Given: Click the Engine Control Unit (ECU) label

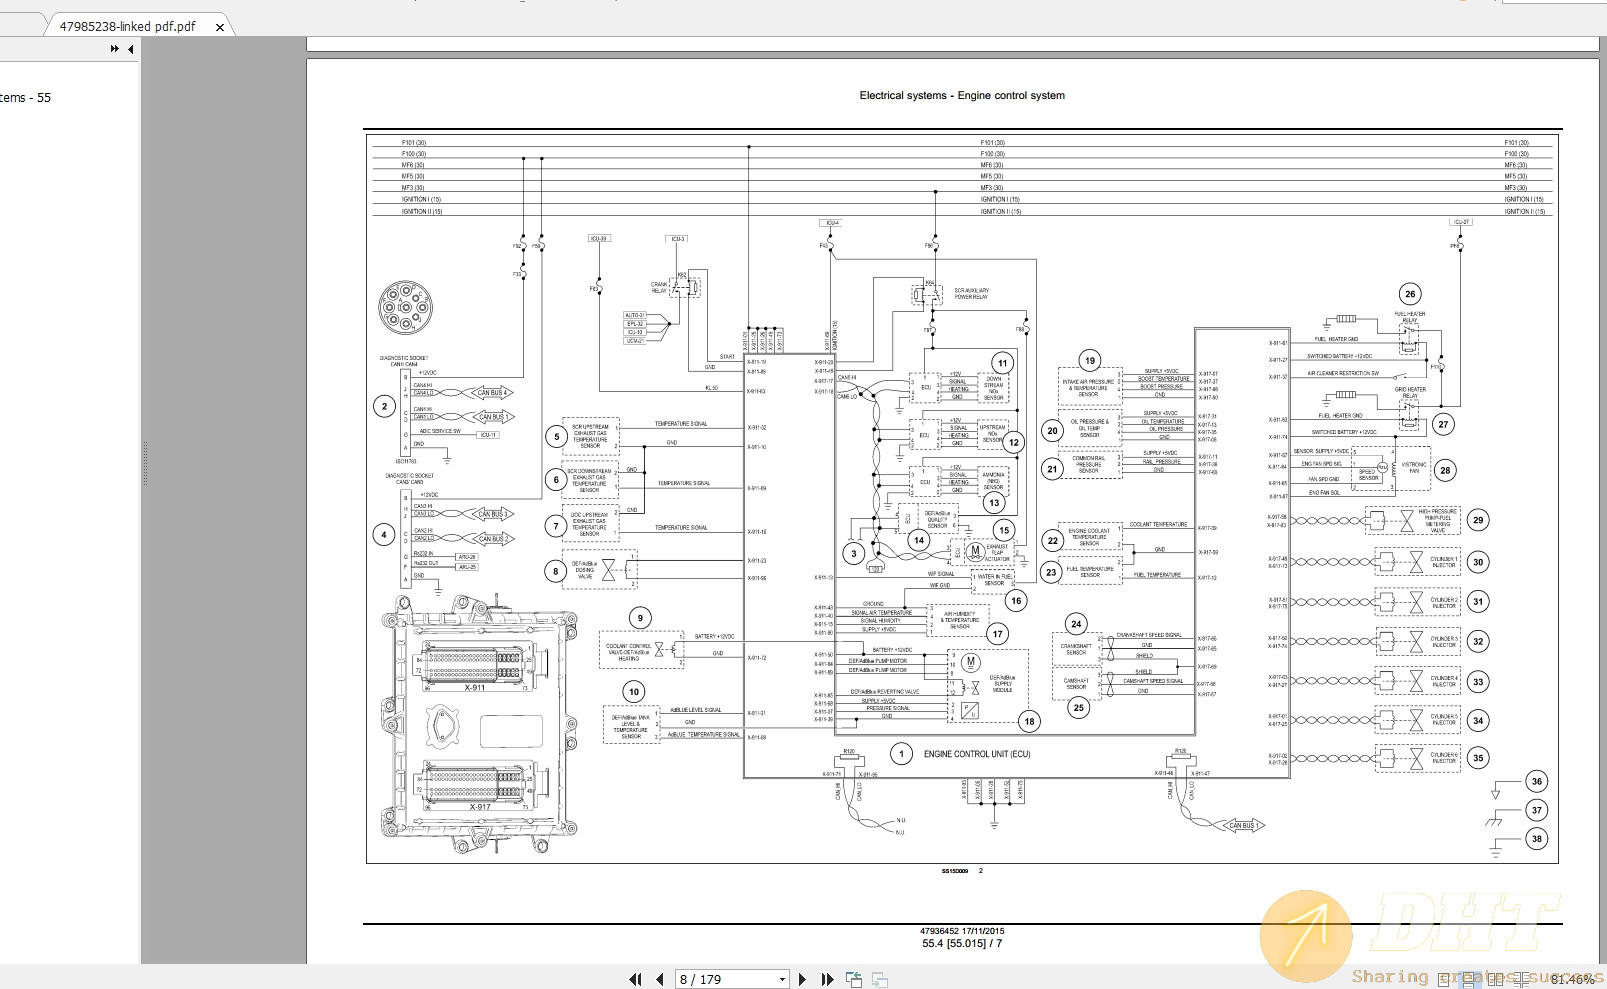Looking at the screenshot, I should pyautogui.click(x=976, y=754).
